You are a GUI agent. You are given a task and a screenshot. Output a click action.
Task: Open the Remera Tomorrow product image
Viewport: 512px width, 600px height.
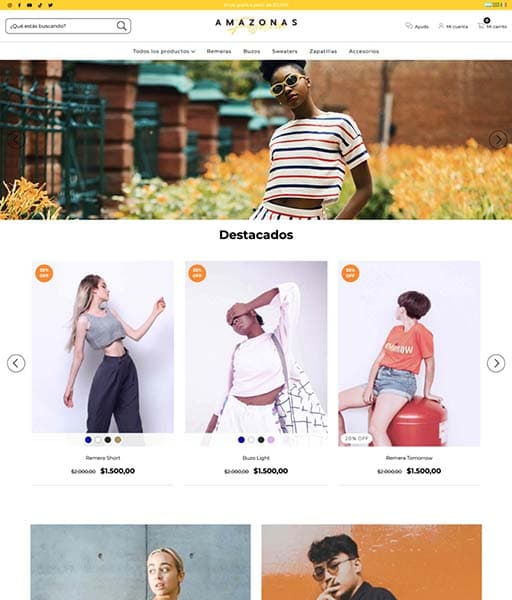[x=409, y=354]
